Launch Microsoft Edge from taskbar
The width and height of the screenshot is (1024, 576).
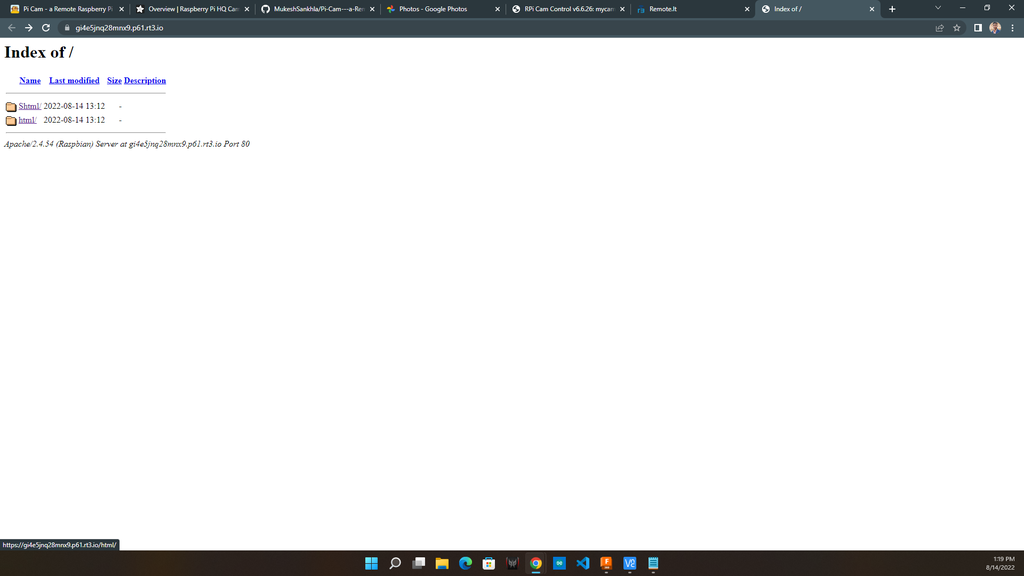click(x=466, y=563)
